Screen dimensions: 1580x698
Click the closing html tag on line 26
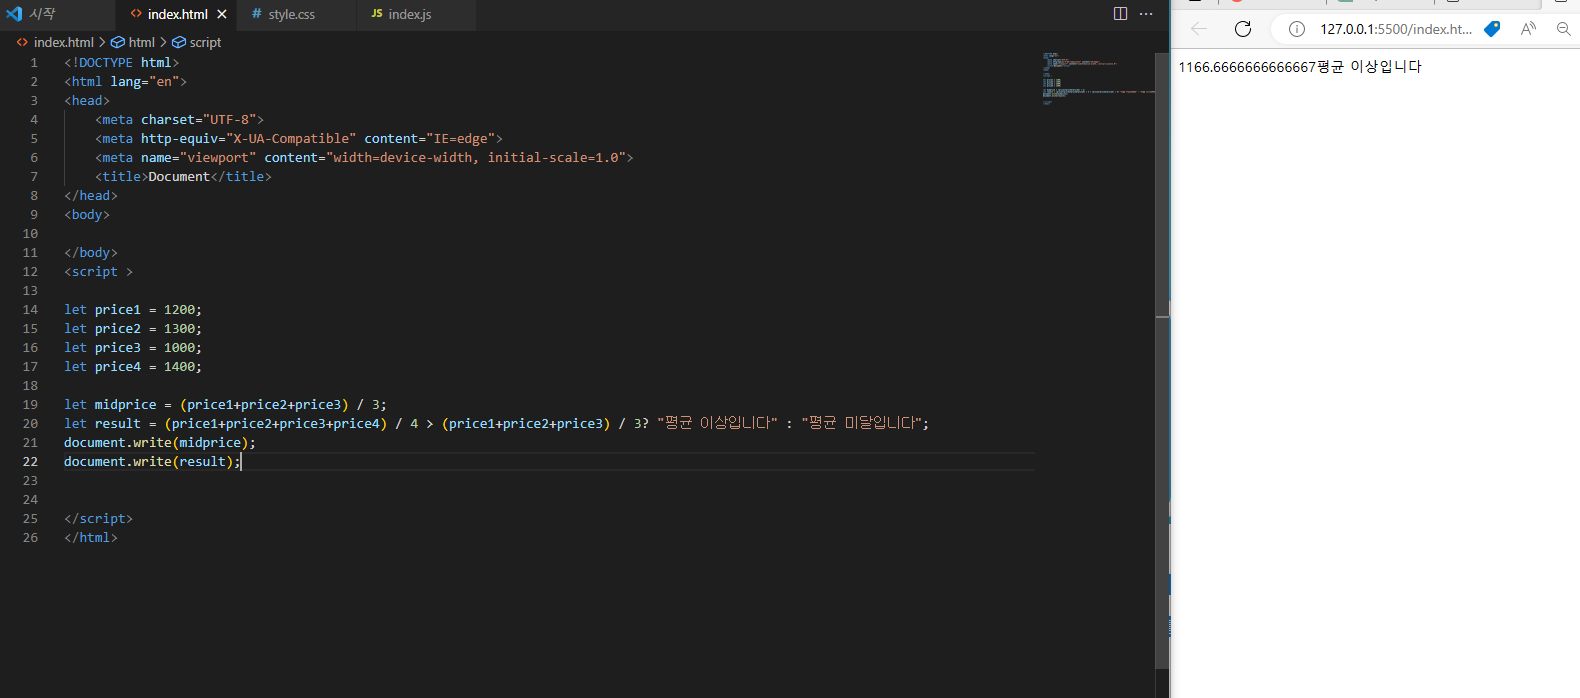[91, 537]
